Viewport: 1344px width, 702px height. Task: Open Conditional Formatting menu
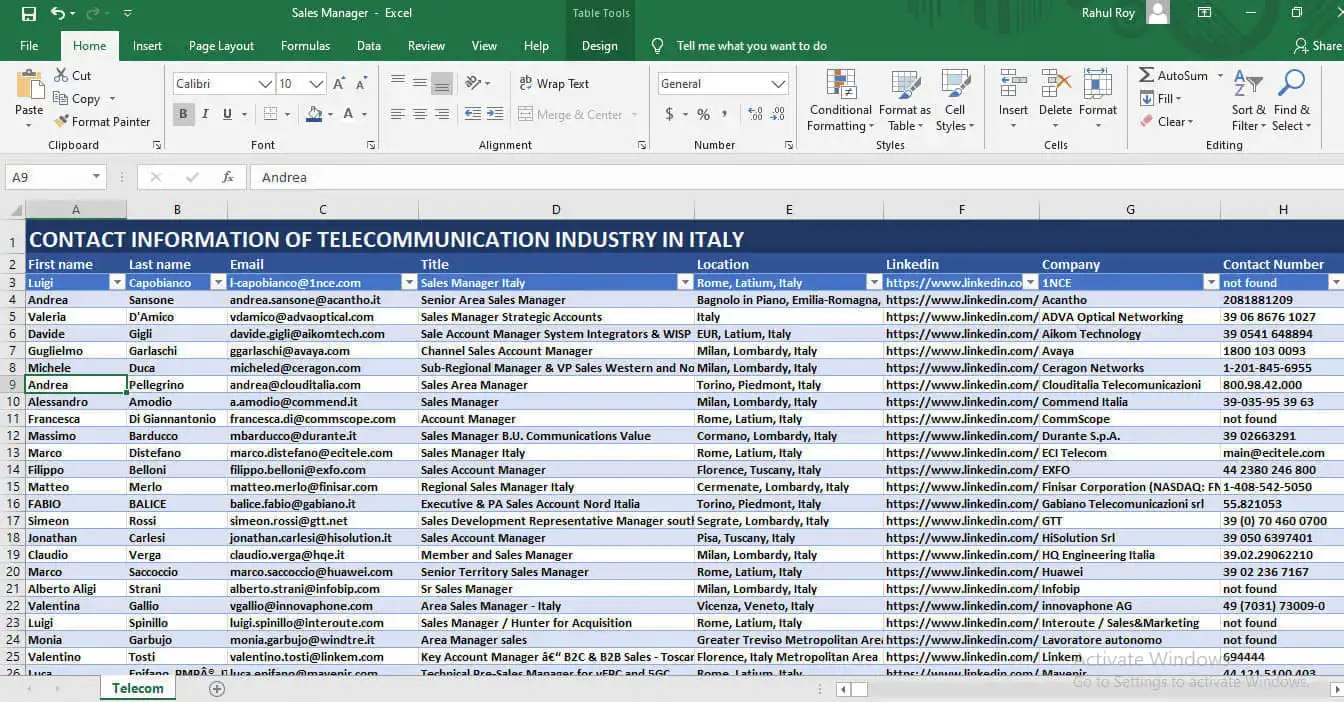[840, 100]
